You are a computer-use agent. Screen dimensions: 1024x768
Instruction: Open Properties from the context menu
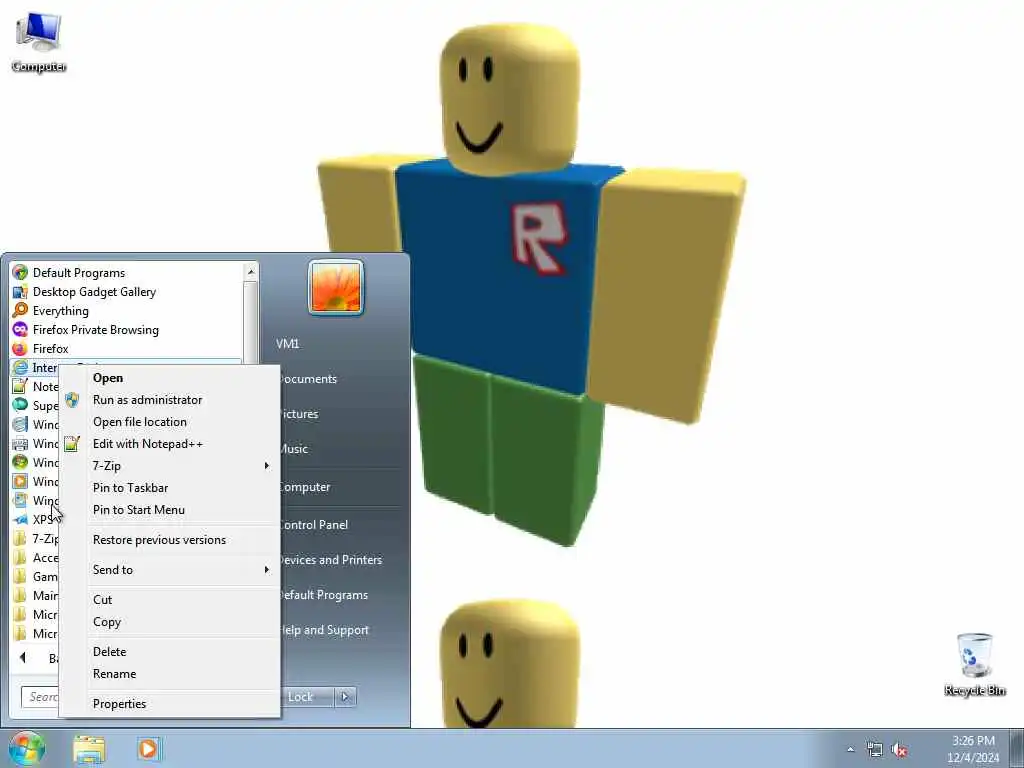tap(169, 703)
